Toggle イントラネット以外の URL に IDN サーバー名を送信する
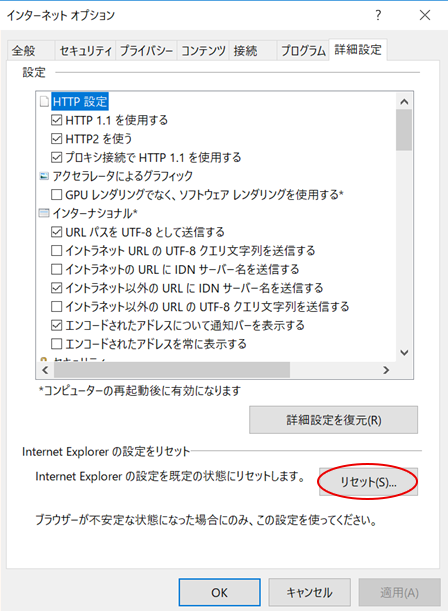Viewport: 448px width, 611px height. pos(56,288)
